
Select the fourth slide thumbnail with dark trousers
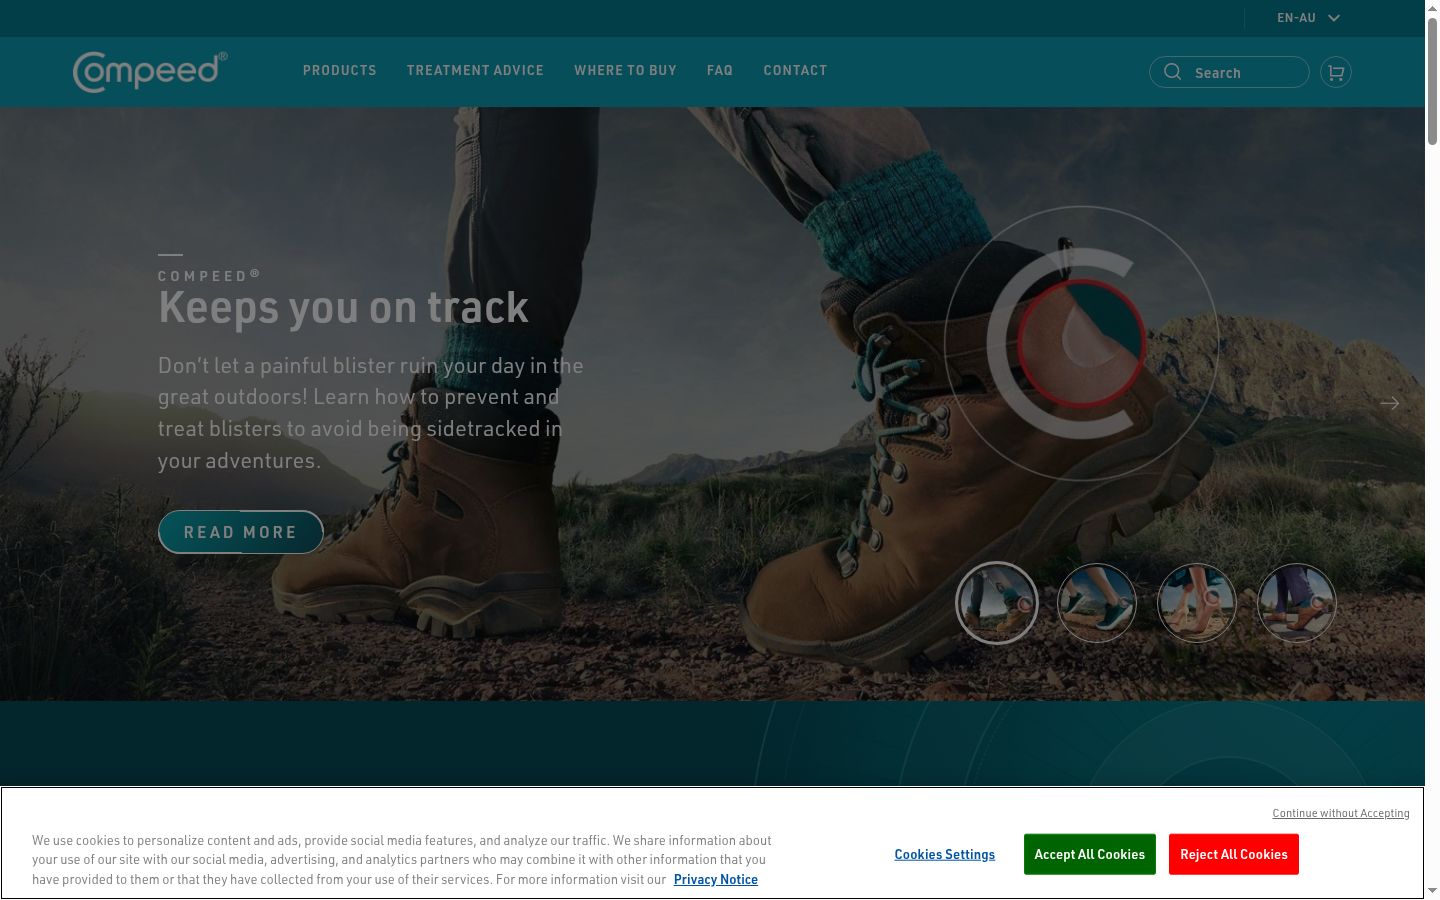click(1297, 603)
